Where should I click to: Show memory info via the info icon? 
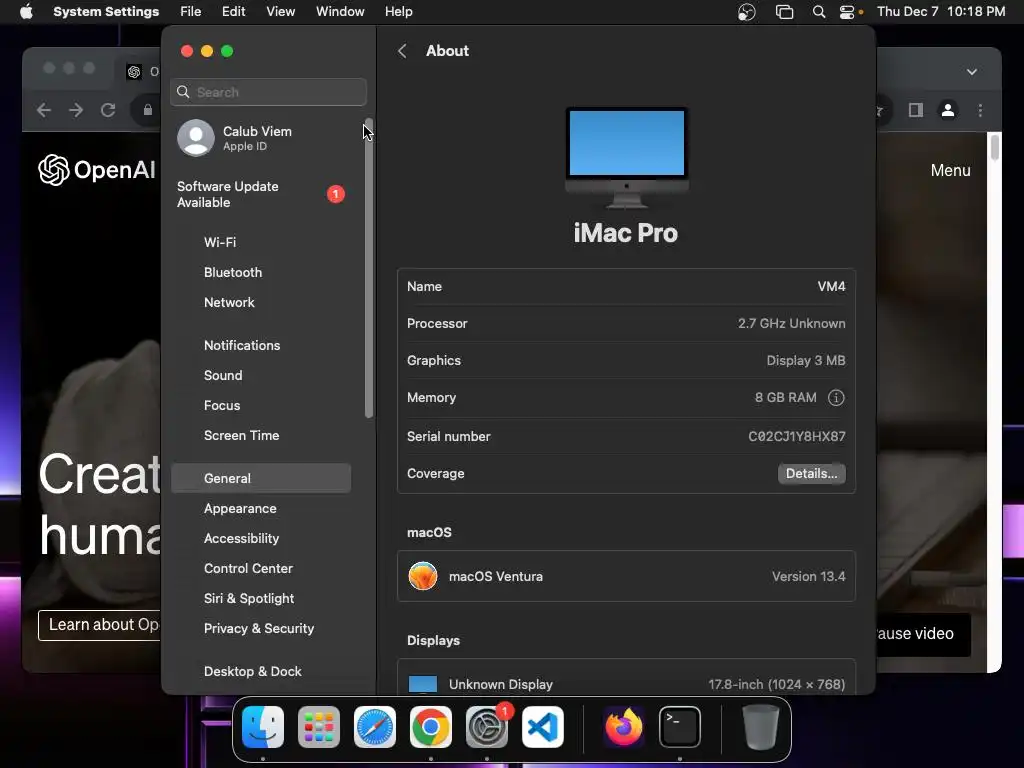pos(836,398)
